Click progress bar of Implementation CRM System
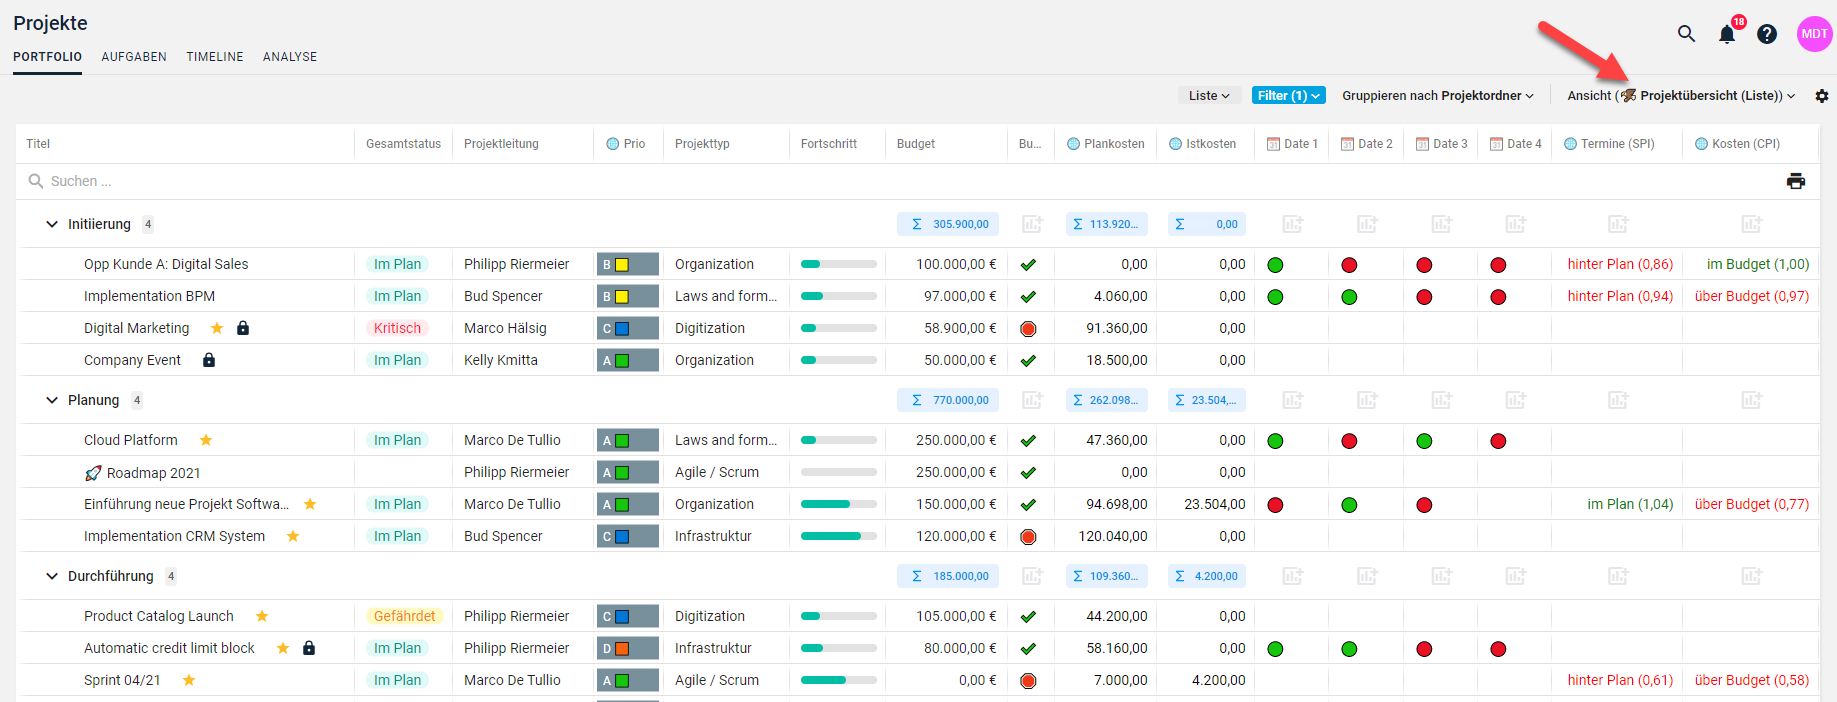1837x702 pixels. pyautogui.click(x=838, y=536)
